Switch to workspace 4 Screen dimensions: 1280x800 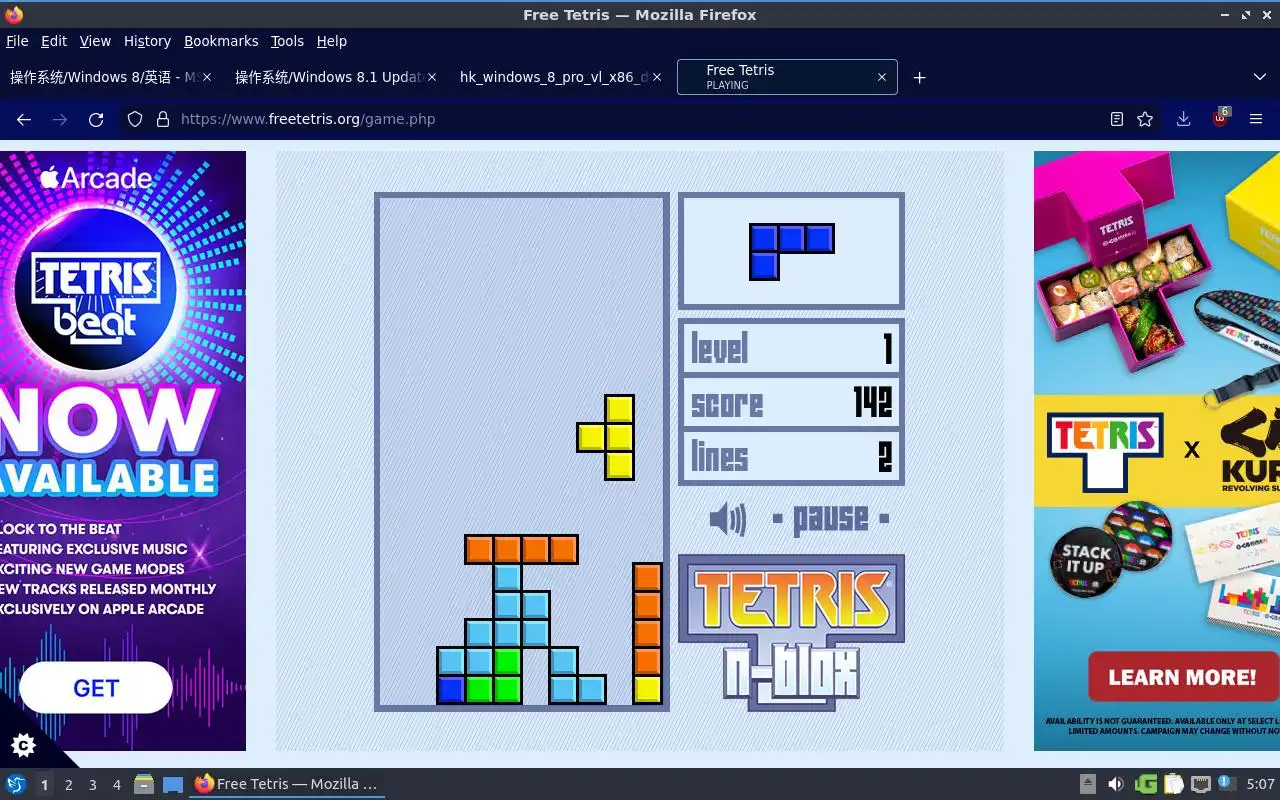click(x=116, y=785)
